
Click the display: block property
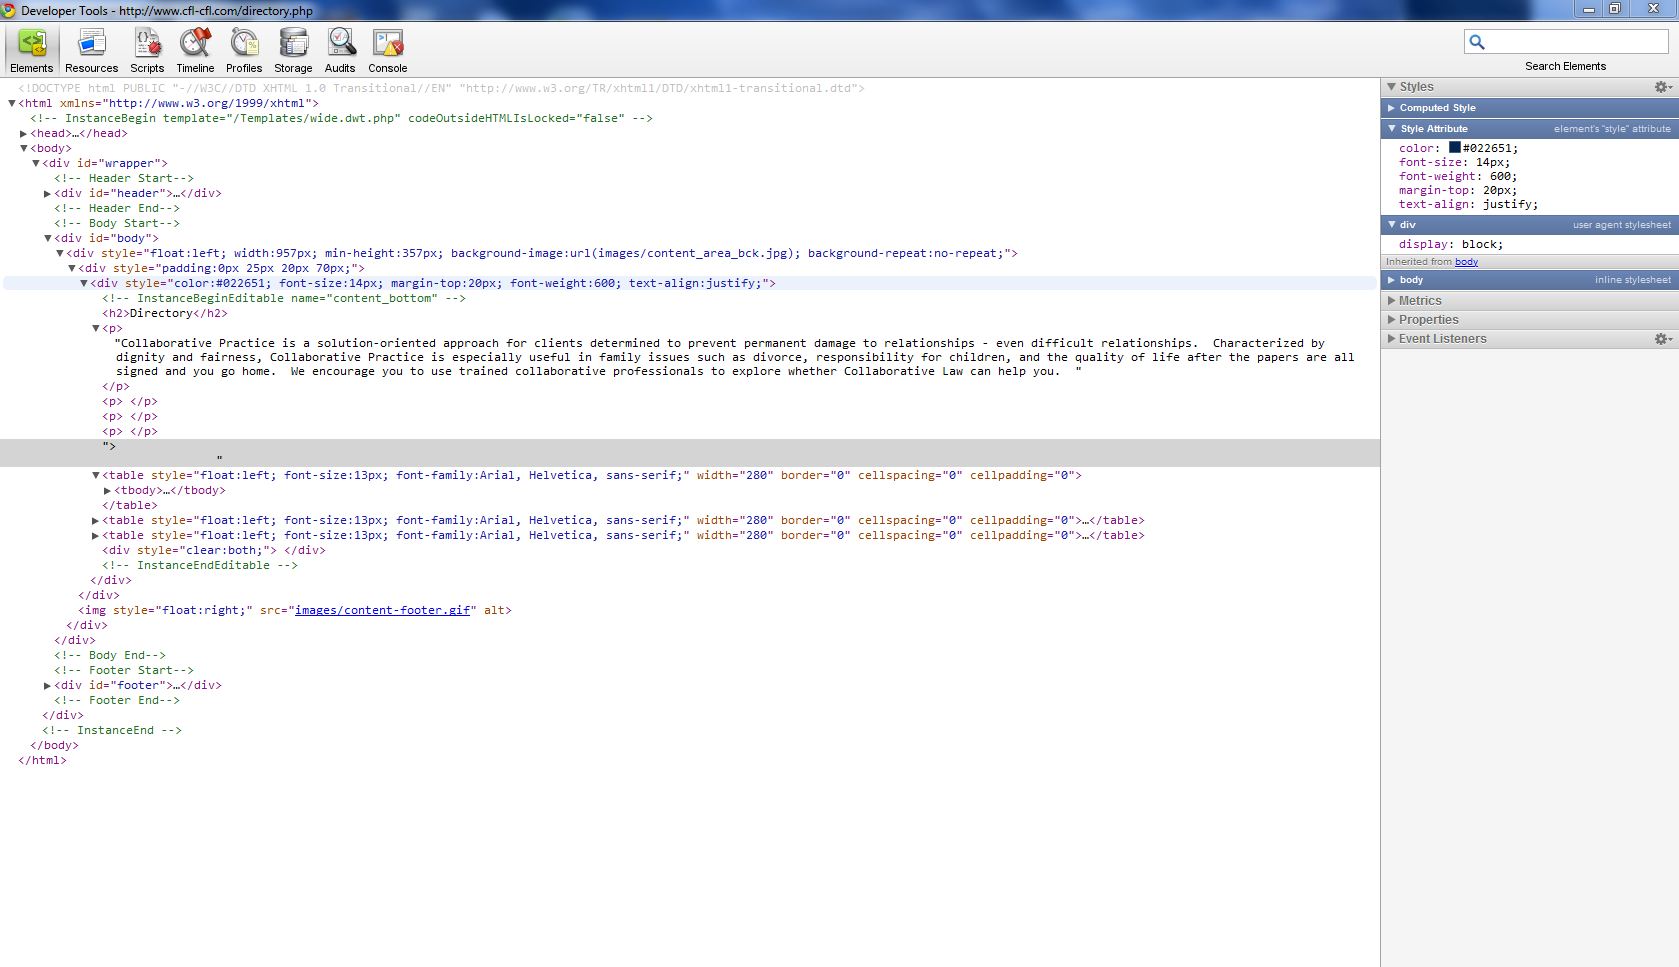point(1451,244)
